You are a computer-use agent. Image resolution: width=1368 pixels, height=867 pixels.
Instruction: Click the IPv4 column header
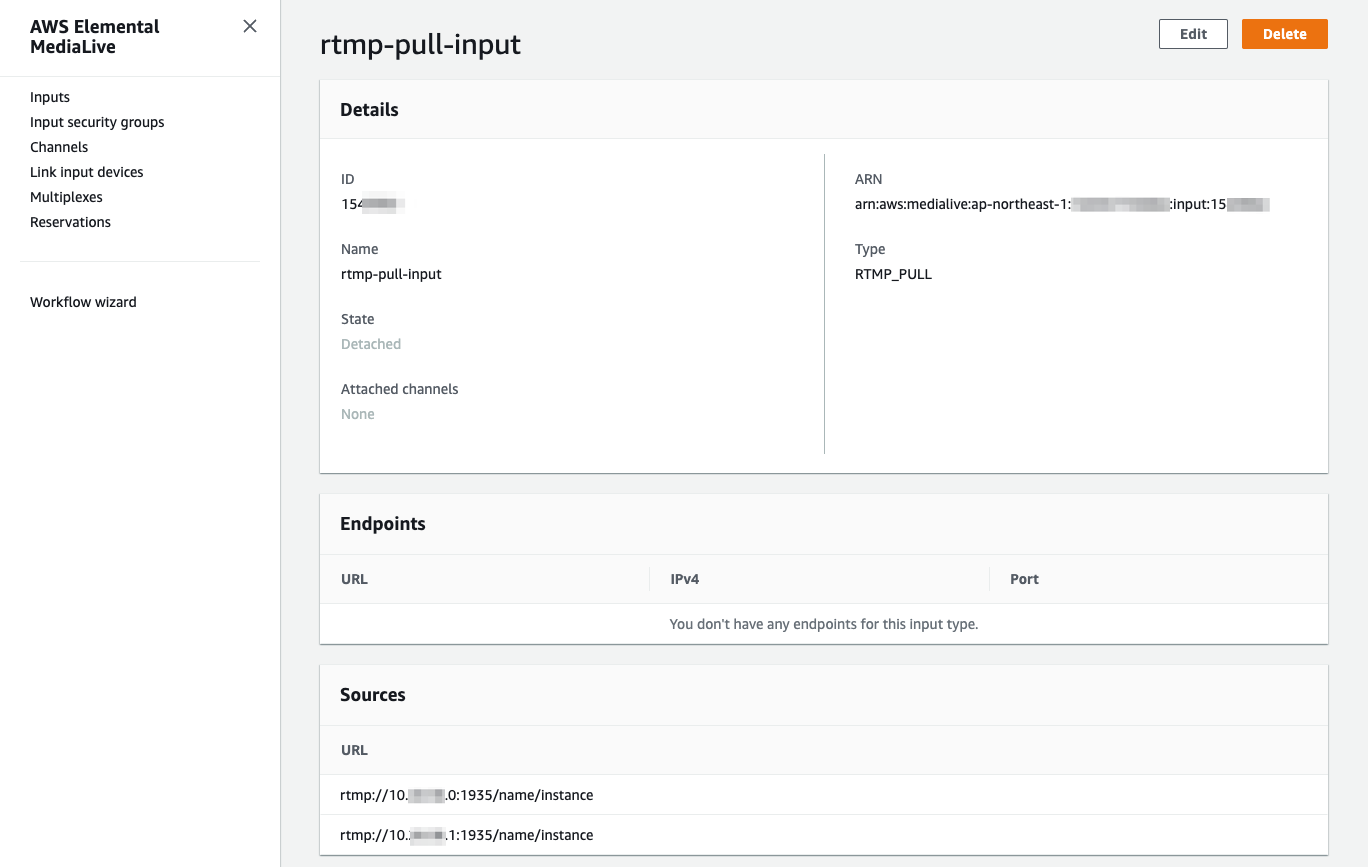685,579
